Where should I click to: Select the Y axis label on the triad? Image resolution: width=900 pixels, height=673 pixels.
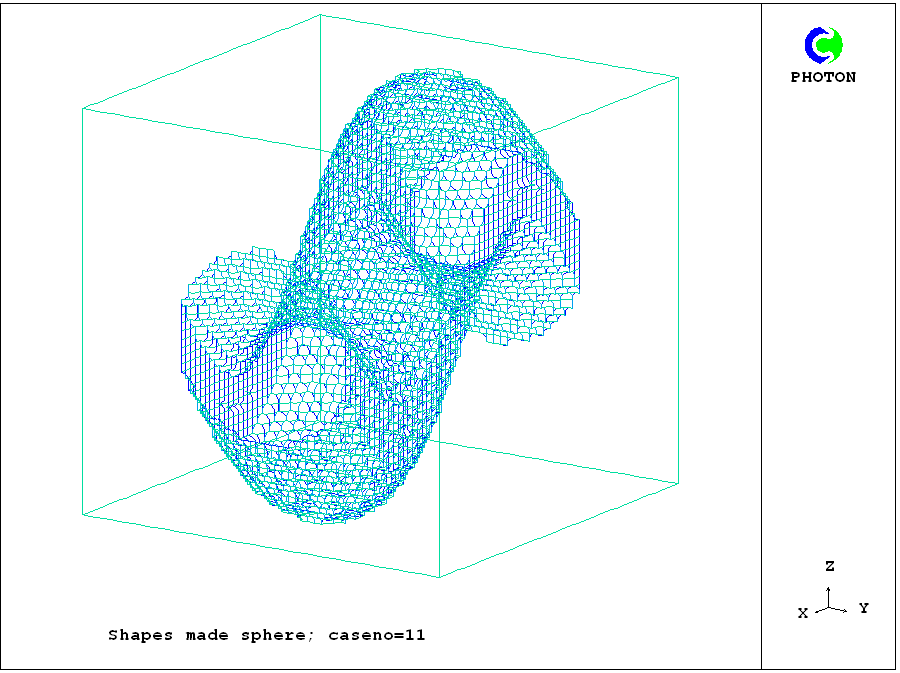[x=863, y=608]
